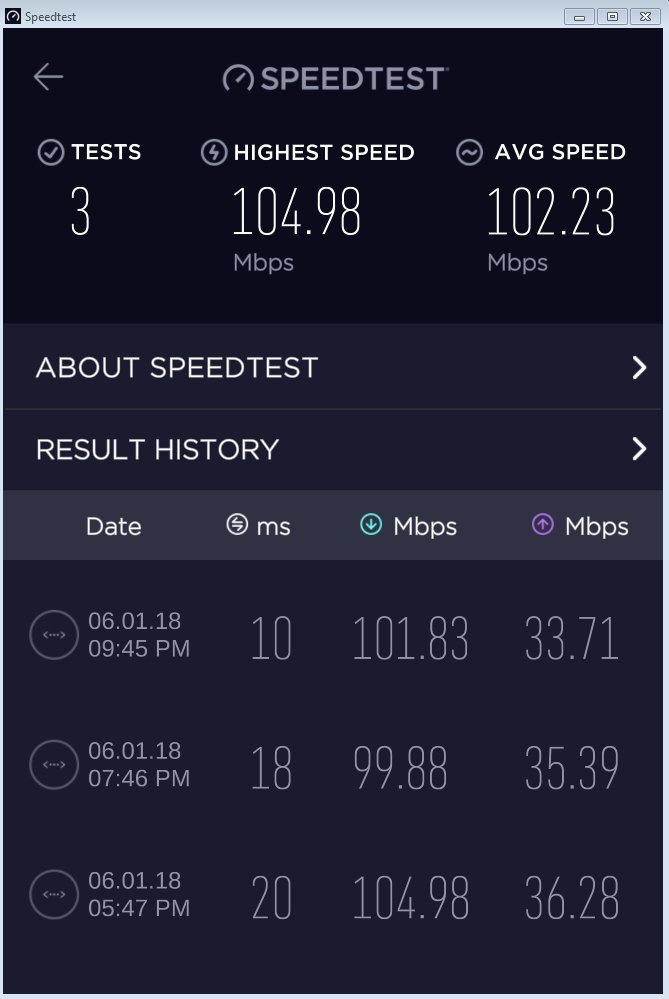
Task: Open the ABOUT SPEEDTEST menu row
Action: pos(333,367)
